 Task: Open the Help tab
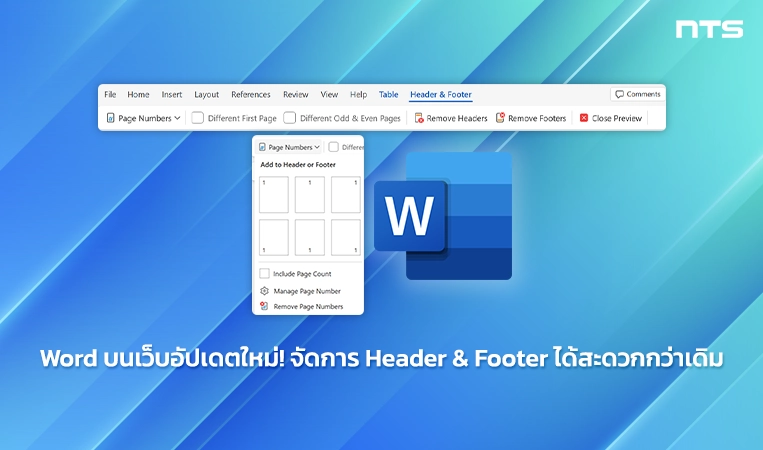pos(358,94)
